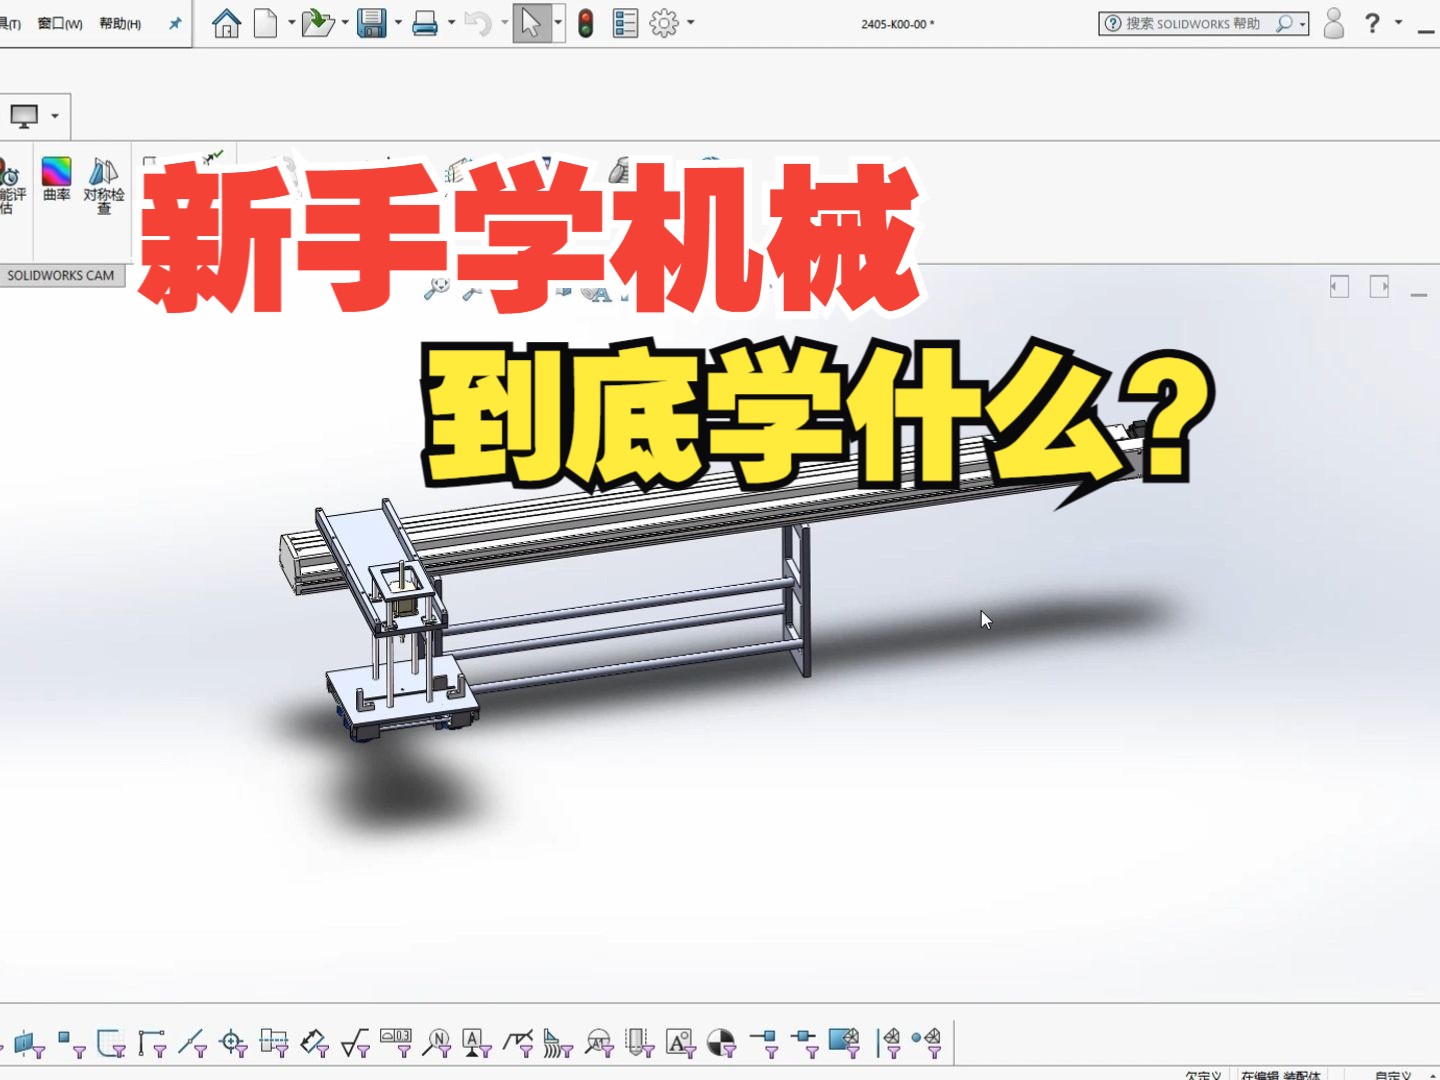The image size is (1440, 1080).
Task: Open Options with the gear icon
Action: pyautogui.click(x=664, y=23)
